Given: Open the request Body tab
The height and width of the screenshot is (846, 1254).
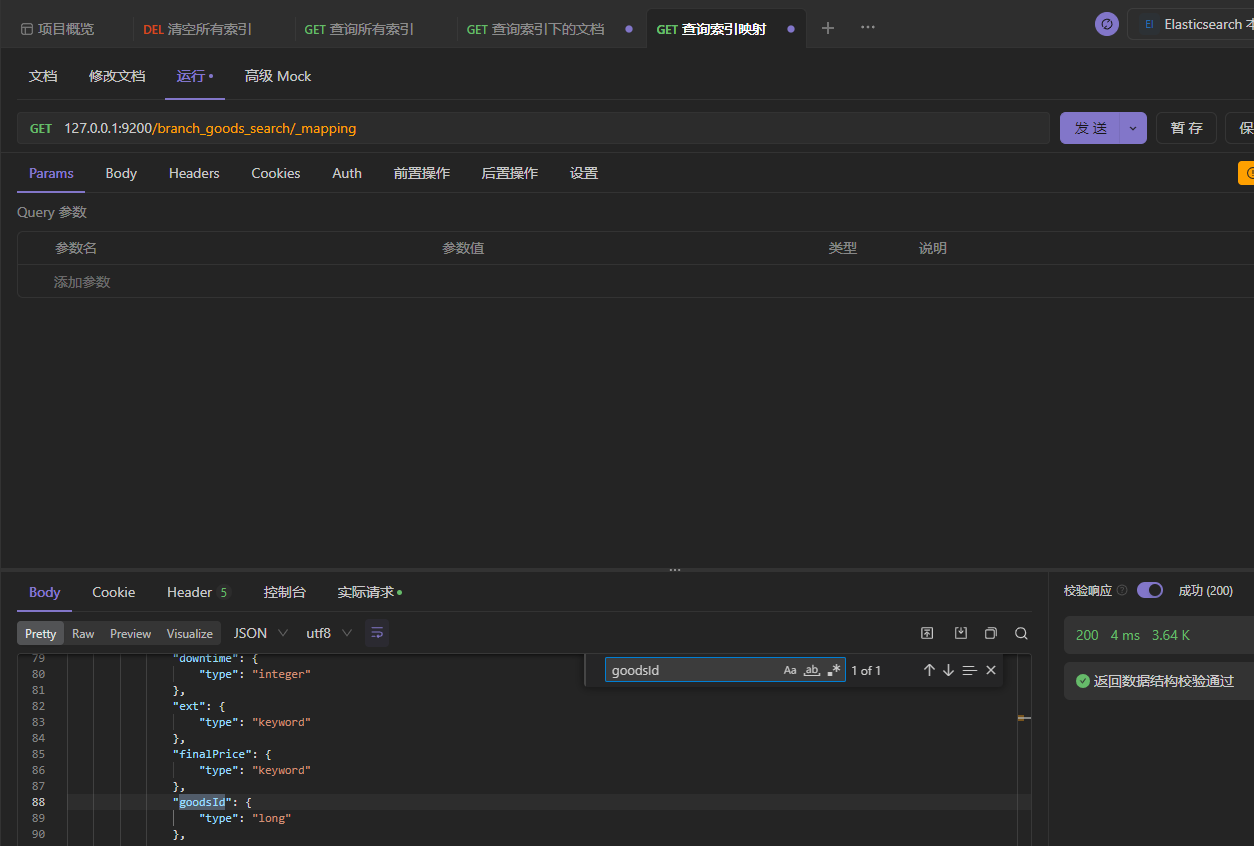Looking at the screenshot, I should [121, 173].
